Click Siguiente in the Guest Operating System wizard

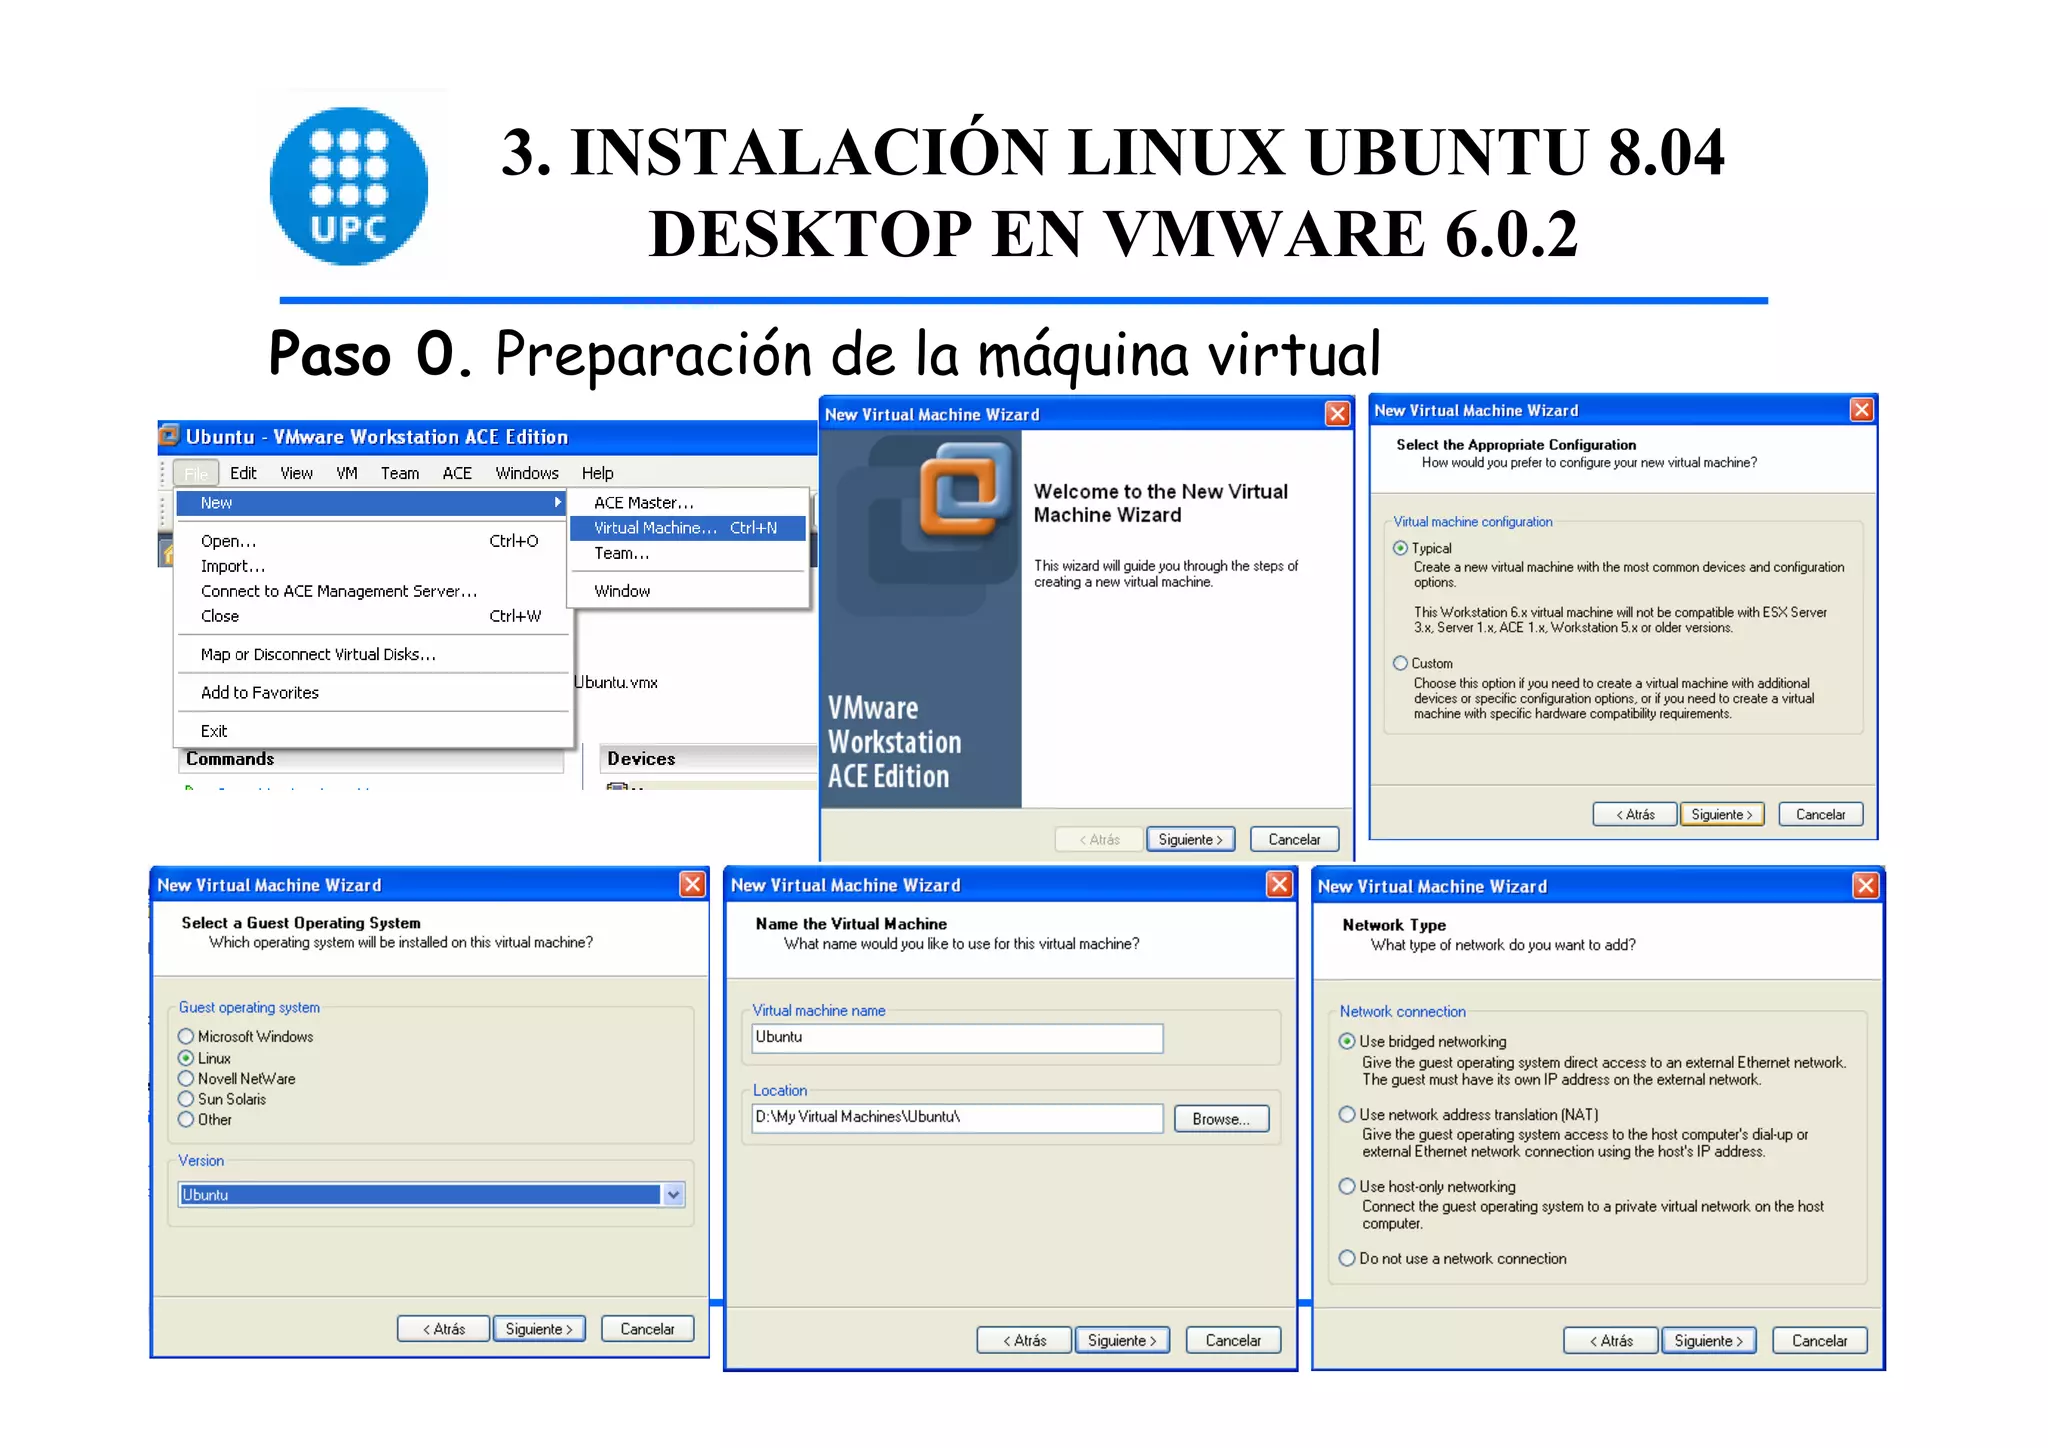pyautogui.click(x=539, y=1329)
